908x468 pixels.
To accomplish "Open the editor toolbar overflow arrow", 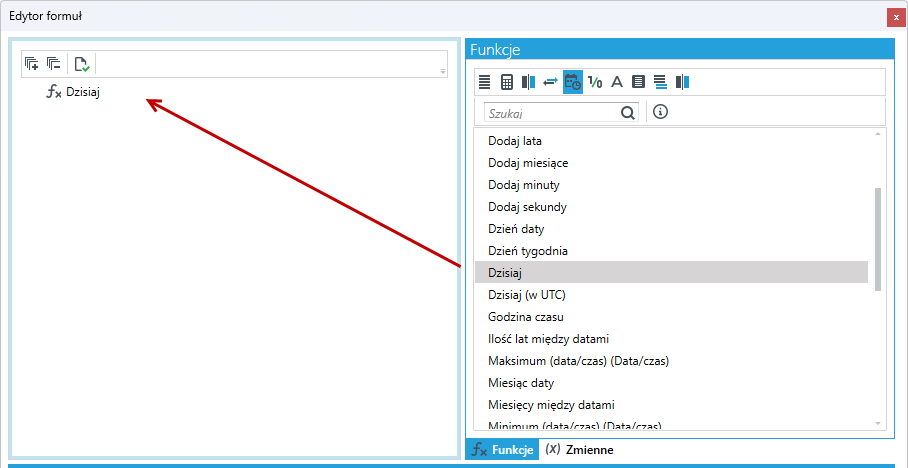I will tap(443, 72).
